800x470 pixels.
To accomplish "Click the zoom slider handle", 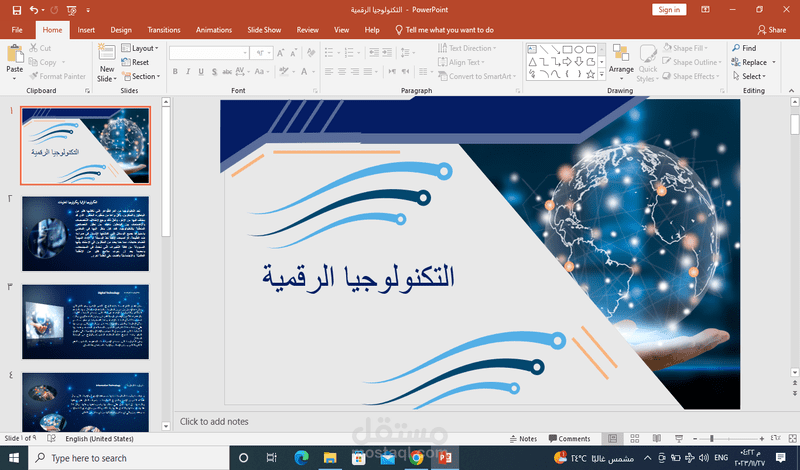I will coord(712,438).
